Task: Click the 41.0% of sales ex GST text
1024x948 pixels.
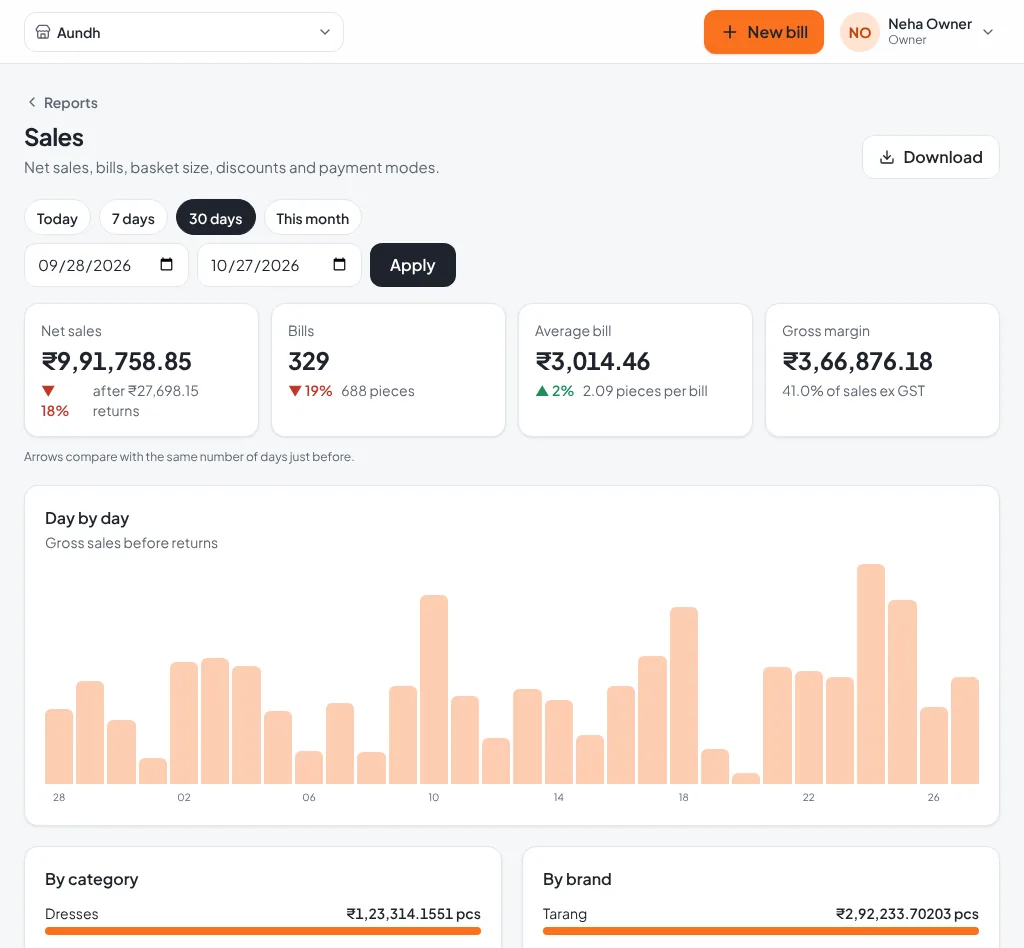Action: 854,390
